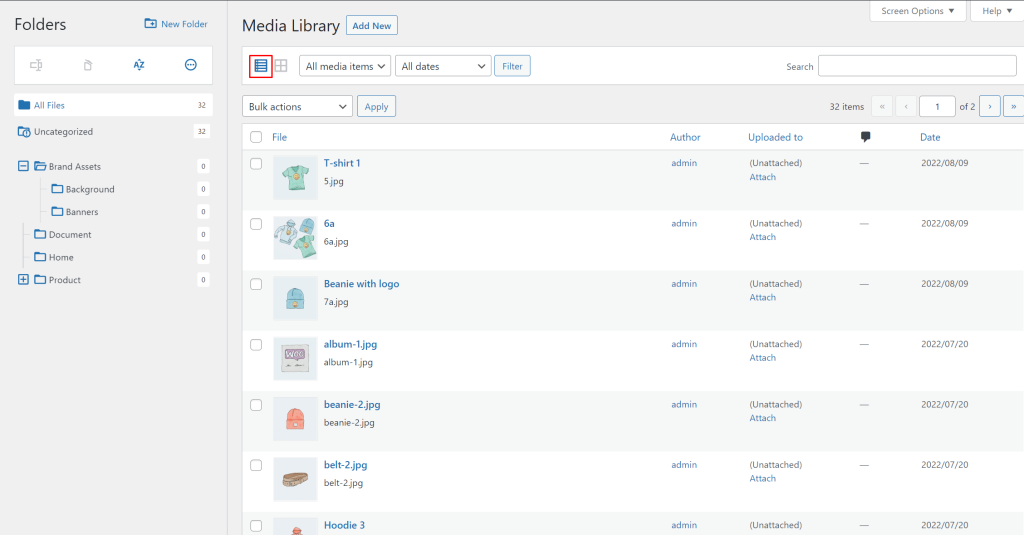Sort by Author column header
Image resolution: width=1024 pixels, height=535 pixels.
point(685,137)
